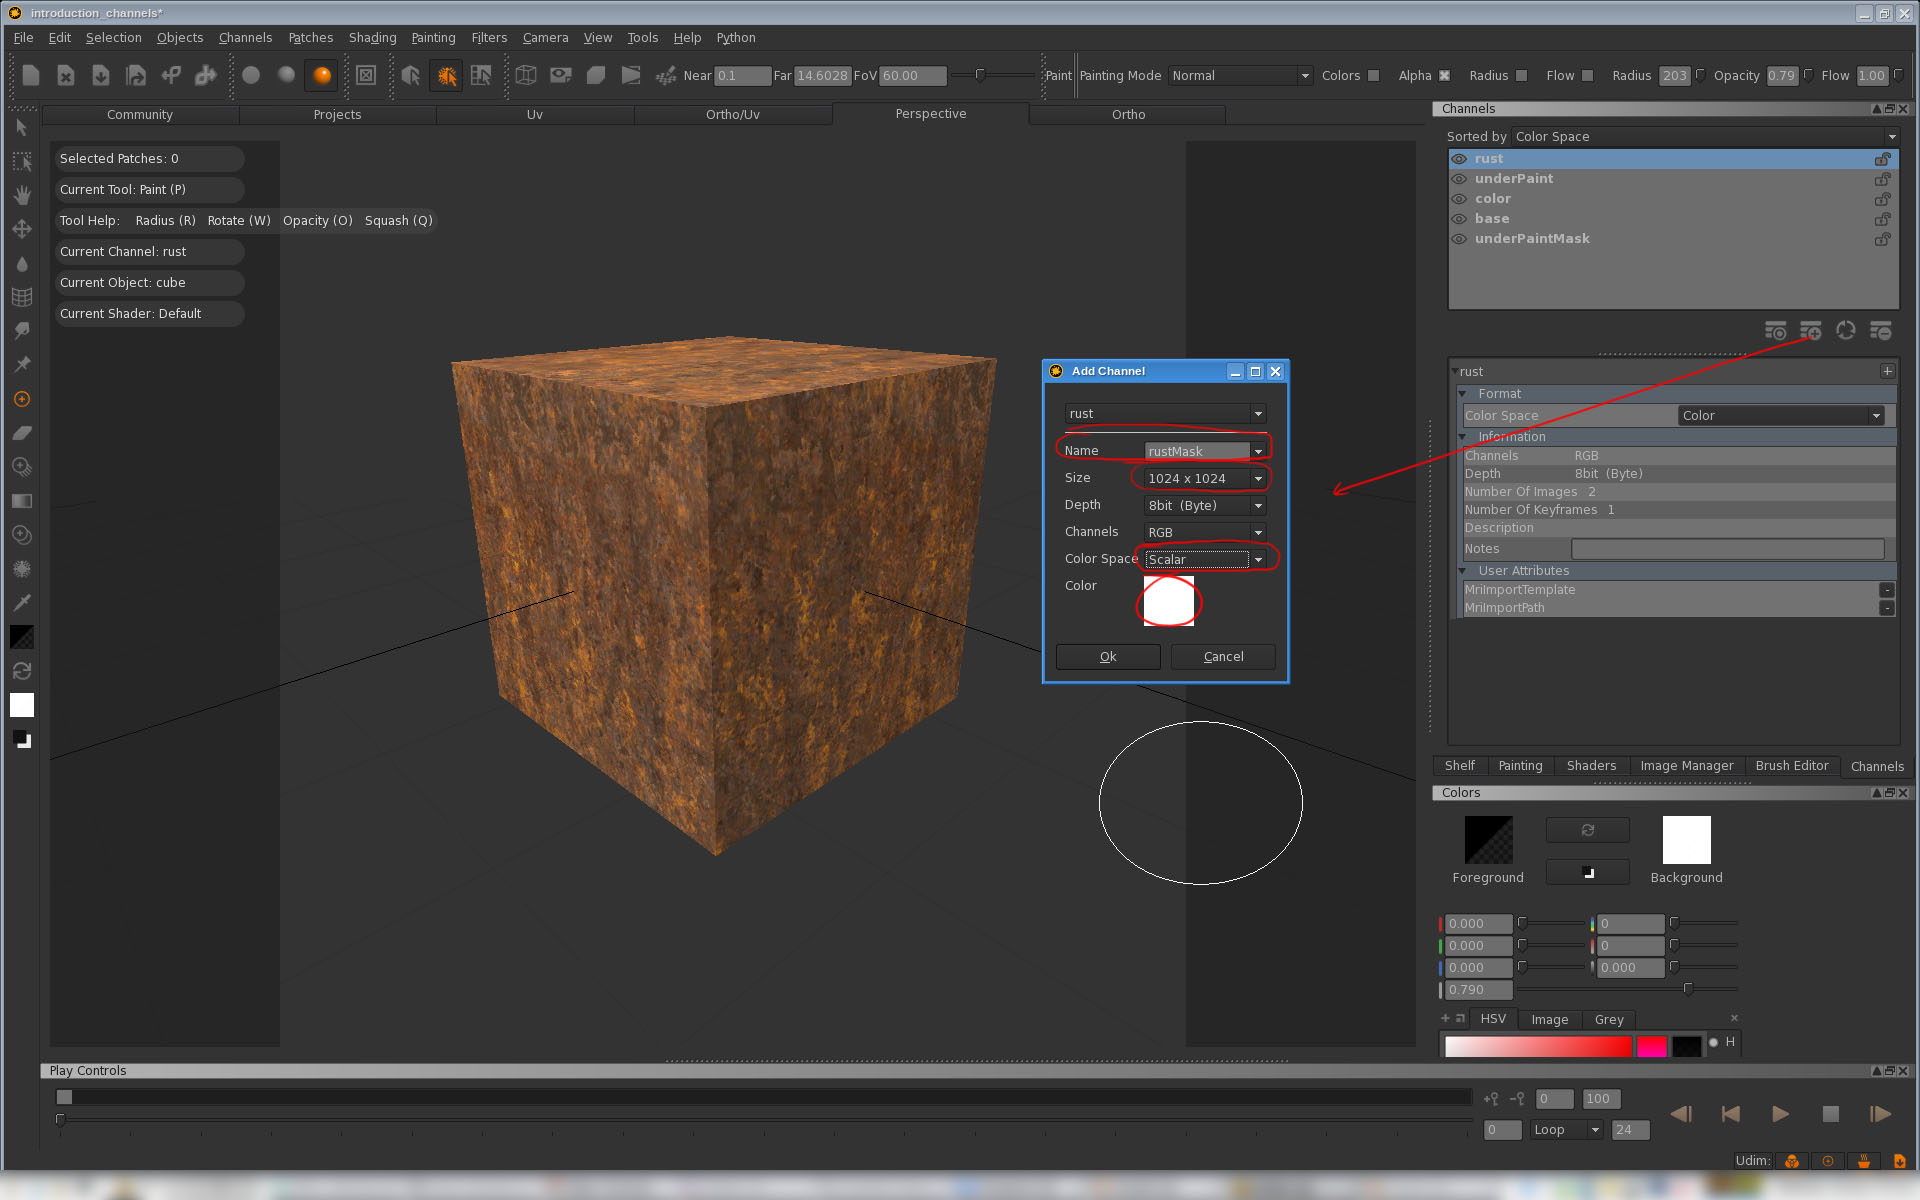Open the Scalar Color Space dropdown in dialog
This screenshot has width=1920, height=1200.
coord(1205,560)
